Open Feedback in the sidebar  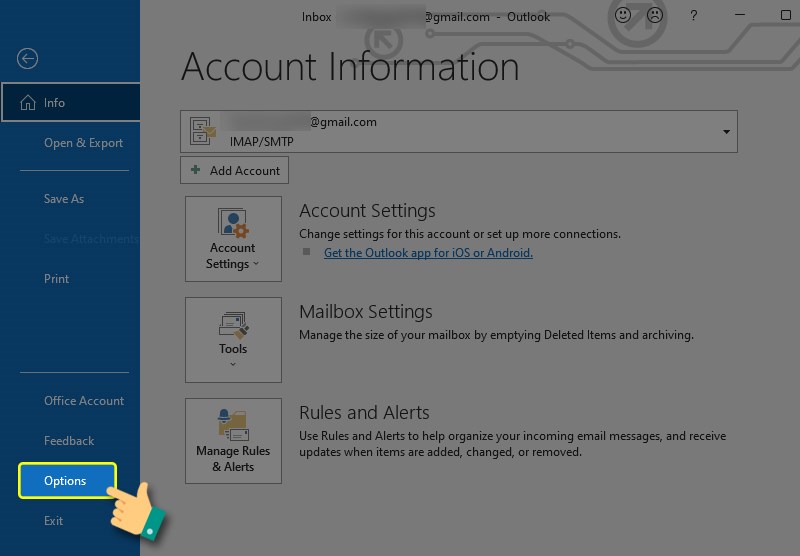point(69,441)
